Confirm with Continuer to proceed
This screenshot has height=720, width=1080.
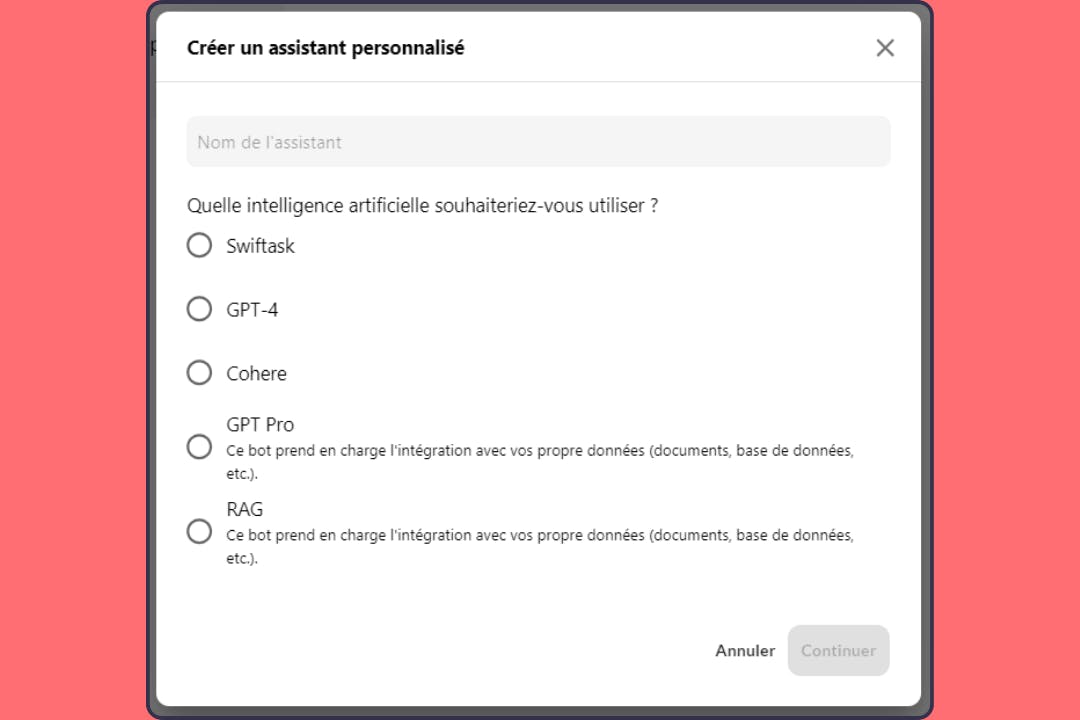[x=838, y=650]
